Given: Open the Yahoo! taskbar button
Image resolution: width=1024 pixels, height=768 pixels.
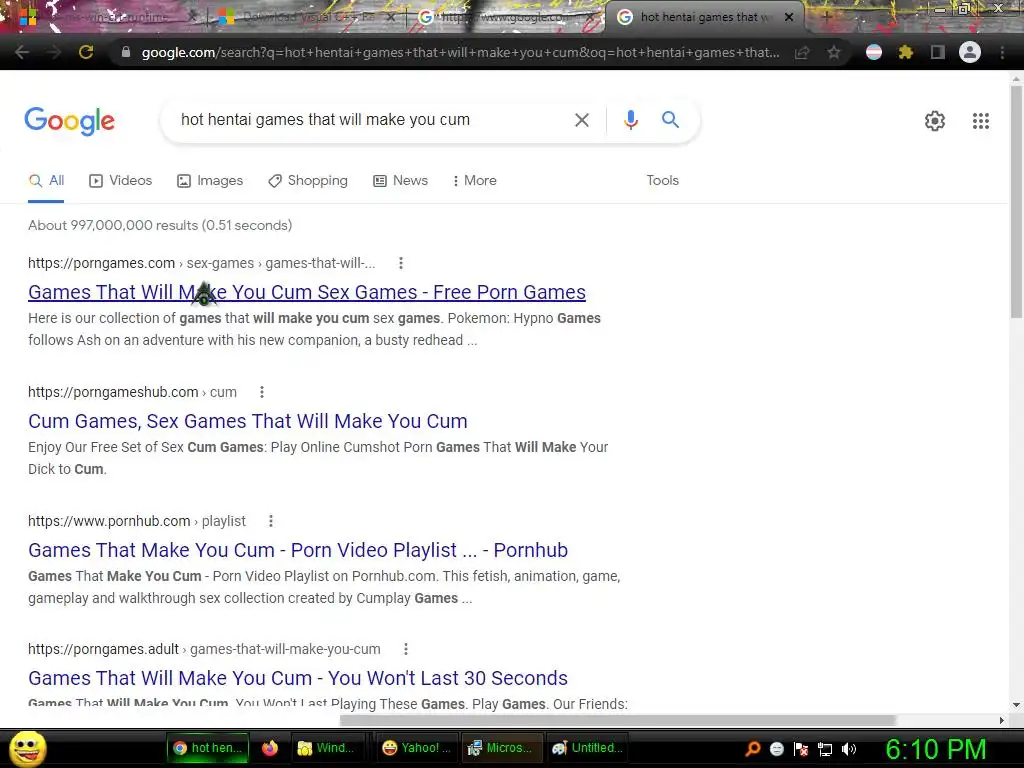Looking at the screenshot, I should pyautogui.click(x=416, y=748).
